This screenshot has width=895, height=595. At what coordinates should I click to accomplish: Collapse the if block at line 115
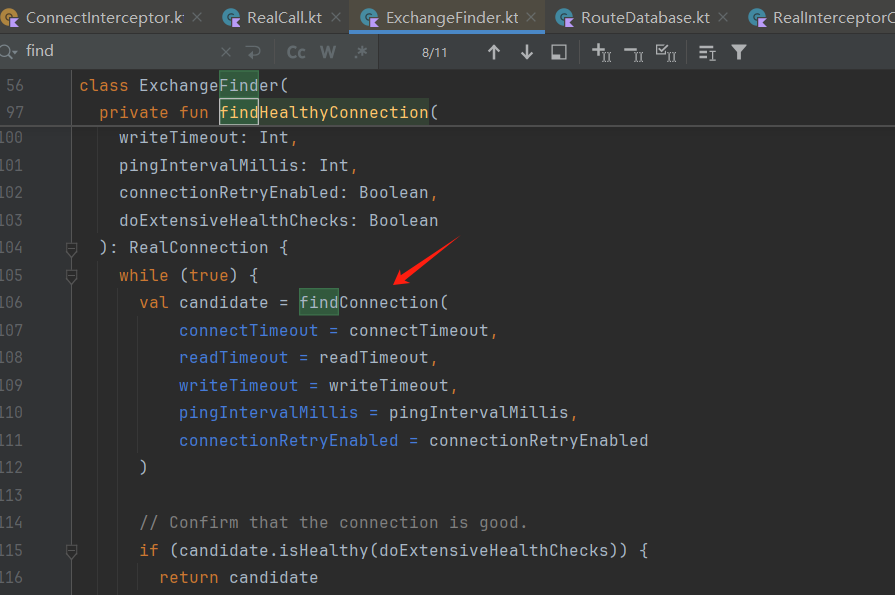click(71, 551)
